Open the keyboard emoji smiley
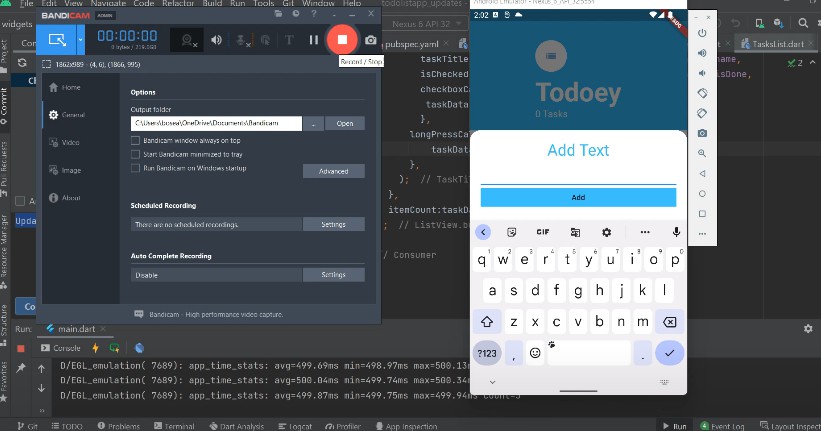The image size is (821, 431). [x=535, y=353]
